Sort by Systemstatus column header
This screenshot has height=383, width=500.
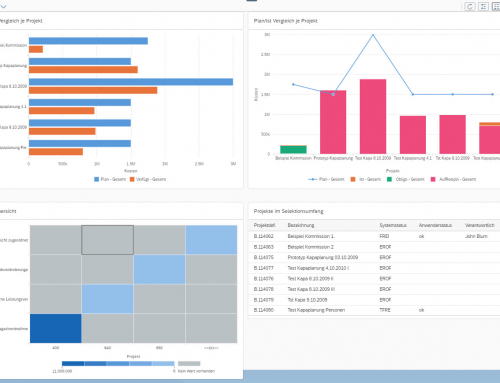393,225
